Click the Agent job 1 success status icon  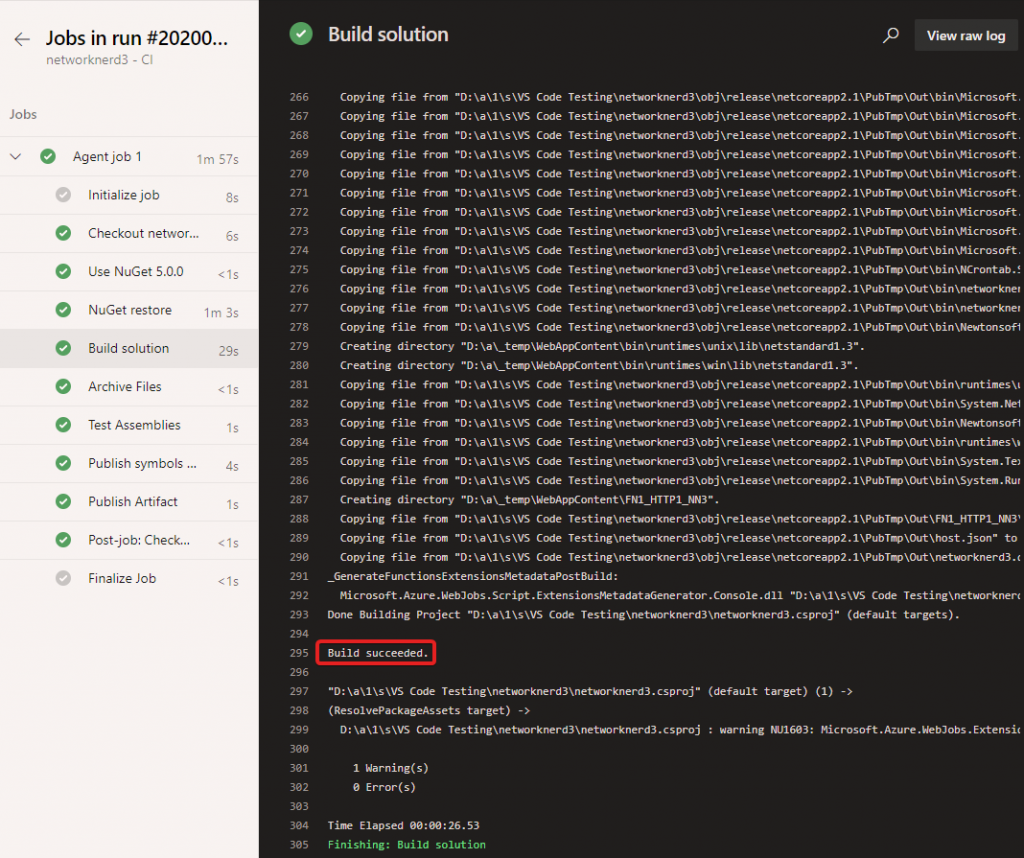tap(48, 157)
